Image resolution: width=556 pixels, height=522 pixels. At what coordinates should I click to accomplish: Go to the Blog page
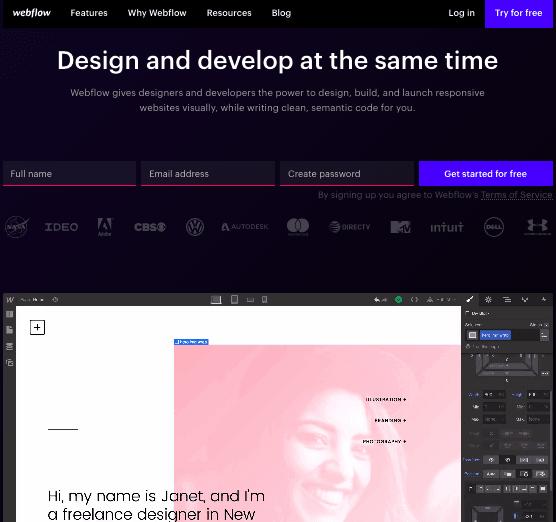click(281, 13)
